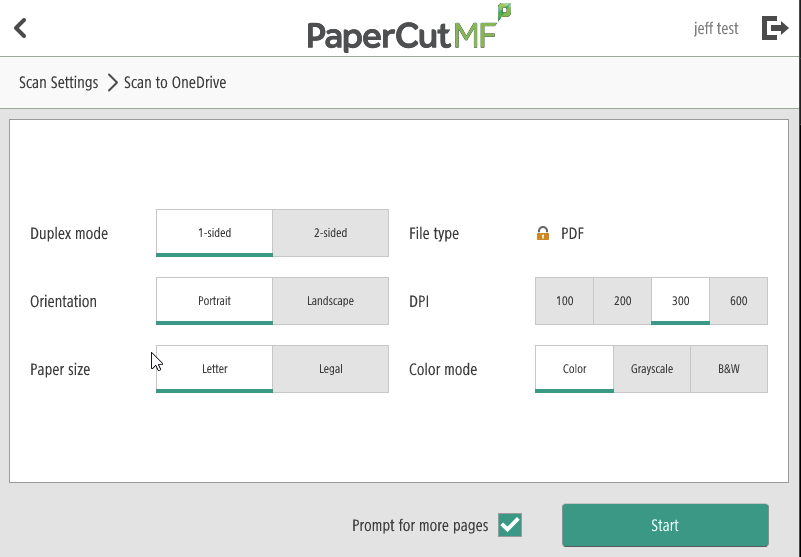The height and width of the screenshot is (557, 801).
Task: Click the file type lock icon
Action: pyautogui.click(x=543, y=234)
